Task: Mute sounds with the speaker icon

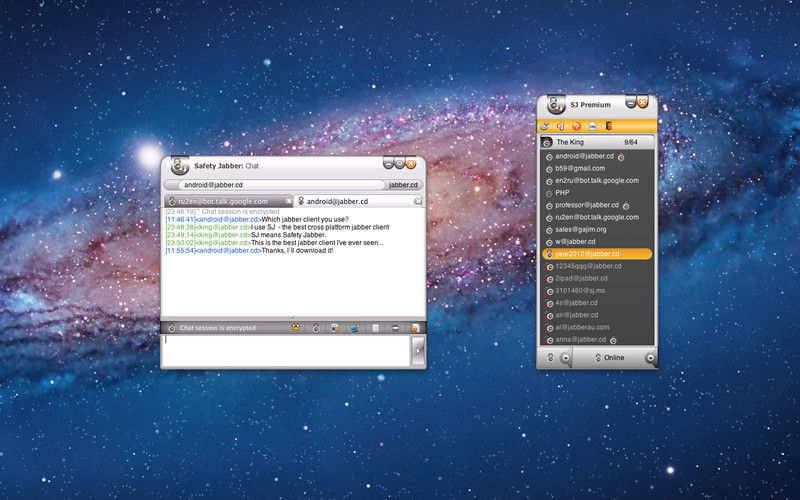Action: (561, 126)
